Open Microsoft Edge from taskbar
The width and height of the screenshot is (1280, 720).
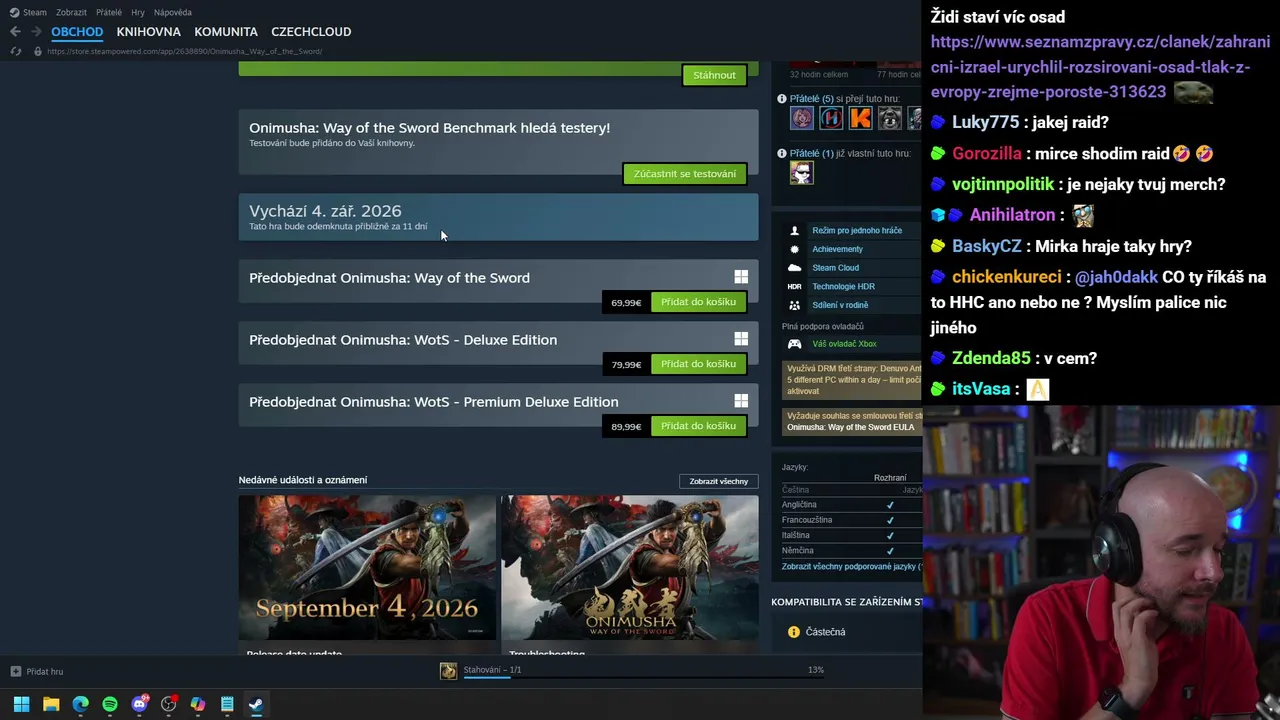tap(80, 704)
